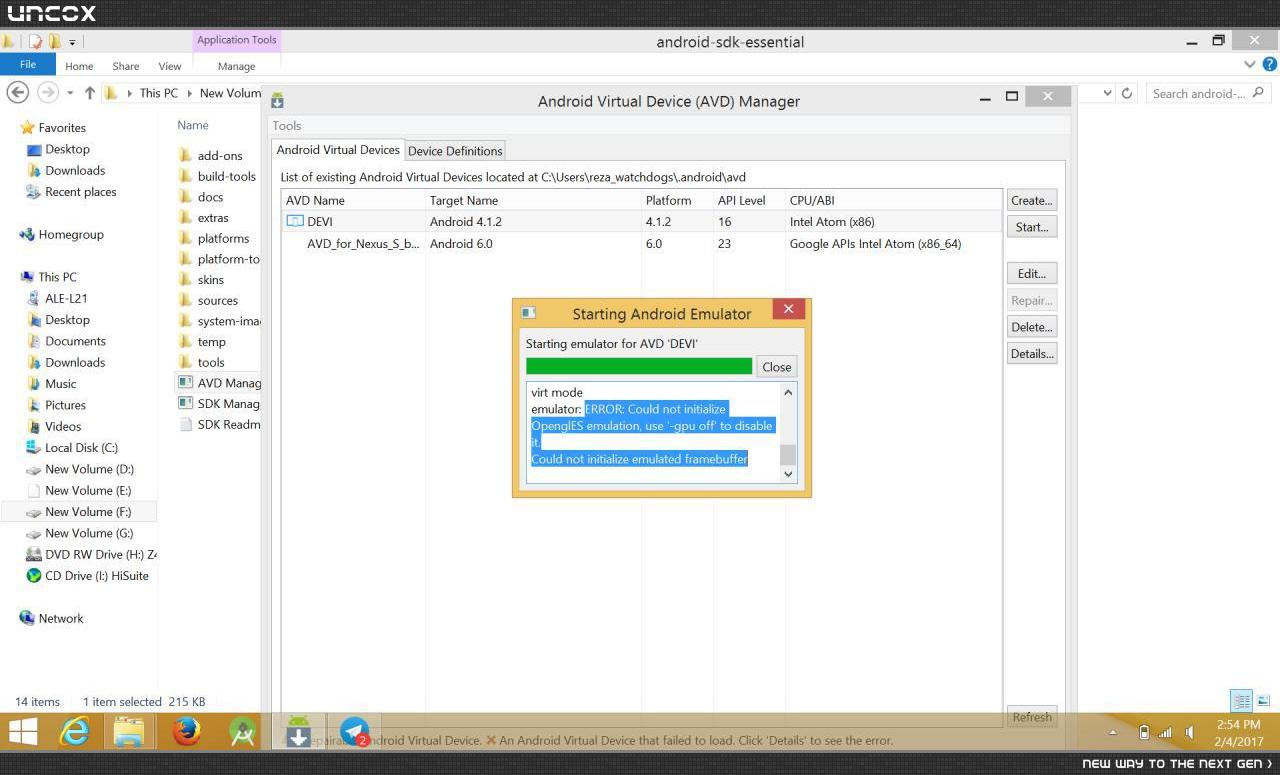The height and width of the screenshot is (775, 1280).
Task: Switch to the Device Definitions tab
Action: (x=455, y=151)
